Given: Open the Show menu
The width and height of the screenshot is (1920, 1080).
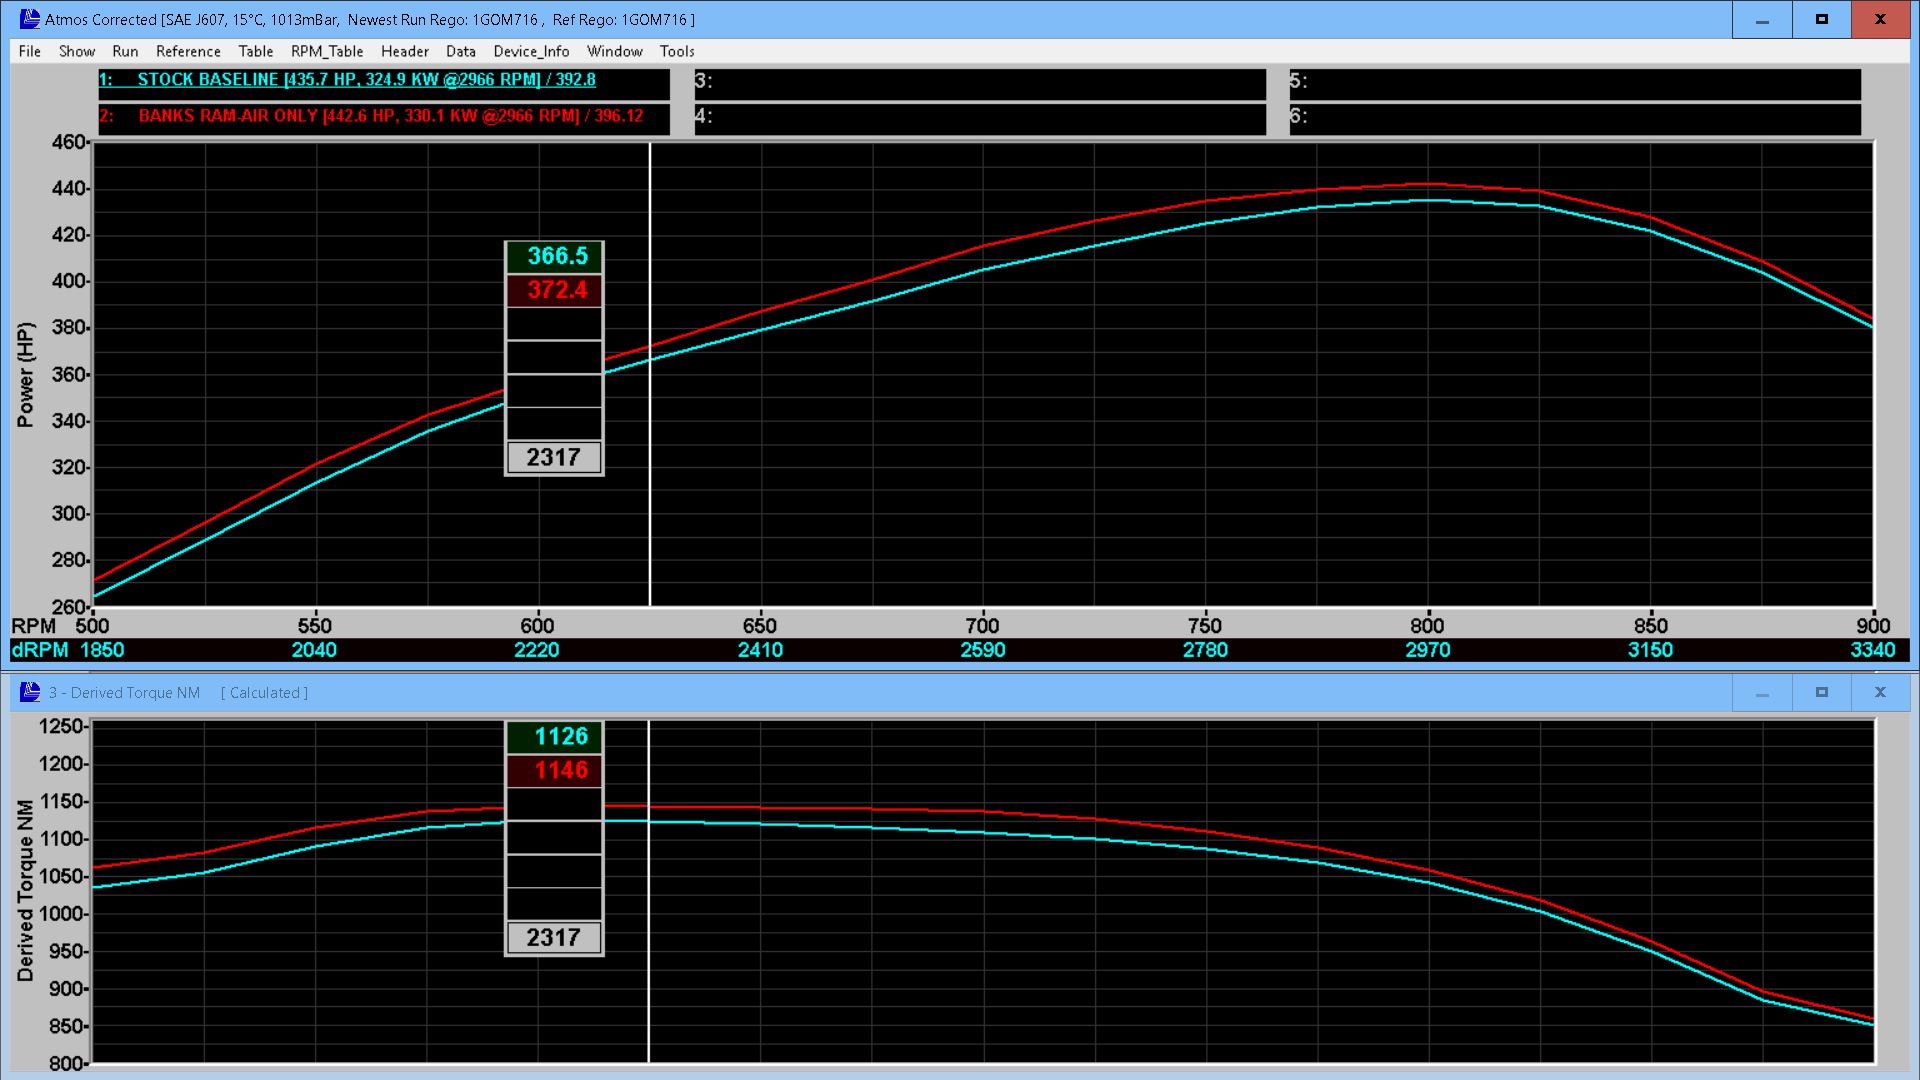Looking at the screenshot, I should (x=76, y=51).
